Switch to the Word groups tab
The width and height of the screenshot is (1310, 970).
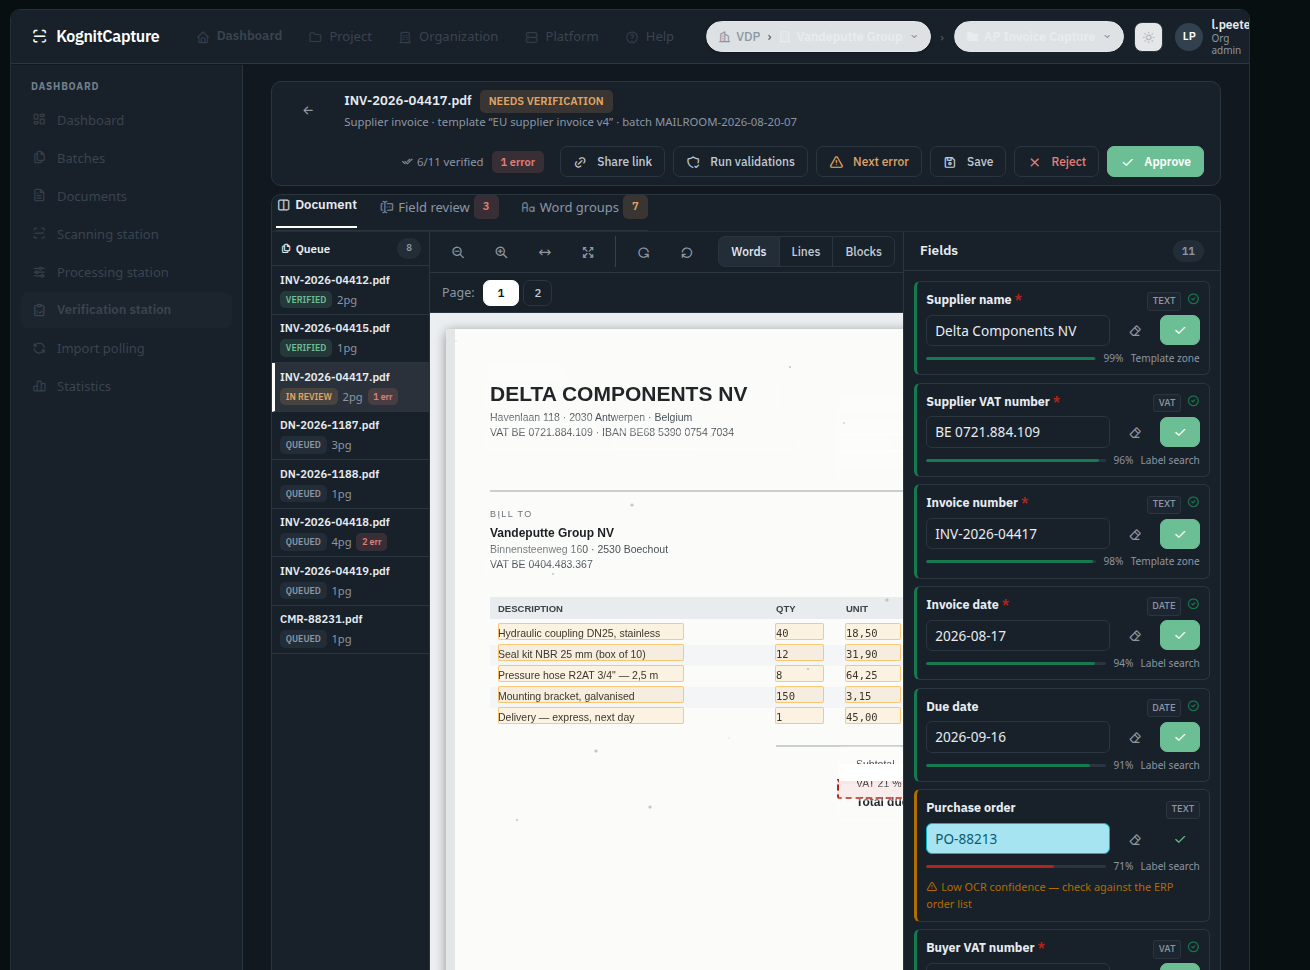pos(583,207)
